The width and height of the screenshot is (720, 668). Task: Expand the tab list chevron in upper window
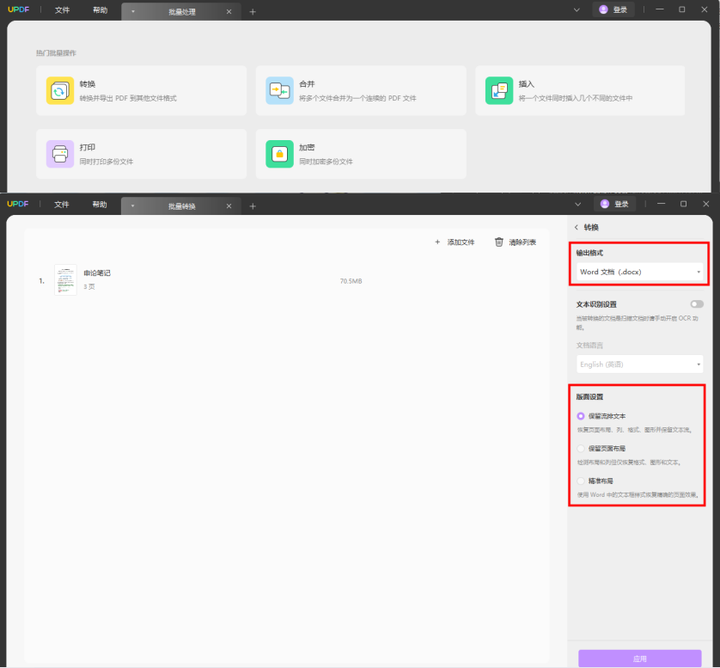tap(577, 10)
